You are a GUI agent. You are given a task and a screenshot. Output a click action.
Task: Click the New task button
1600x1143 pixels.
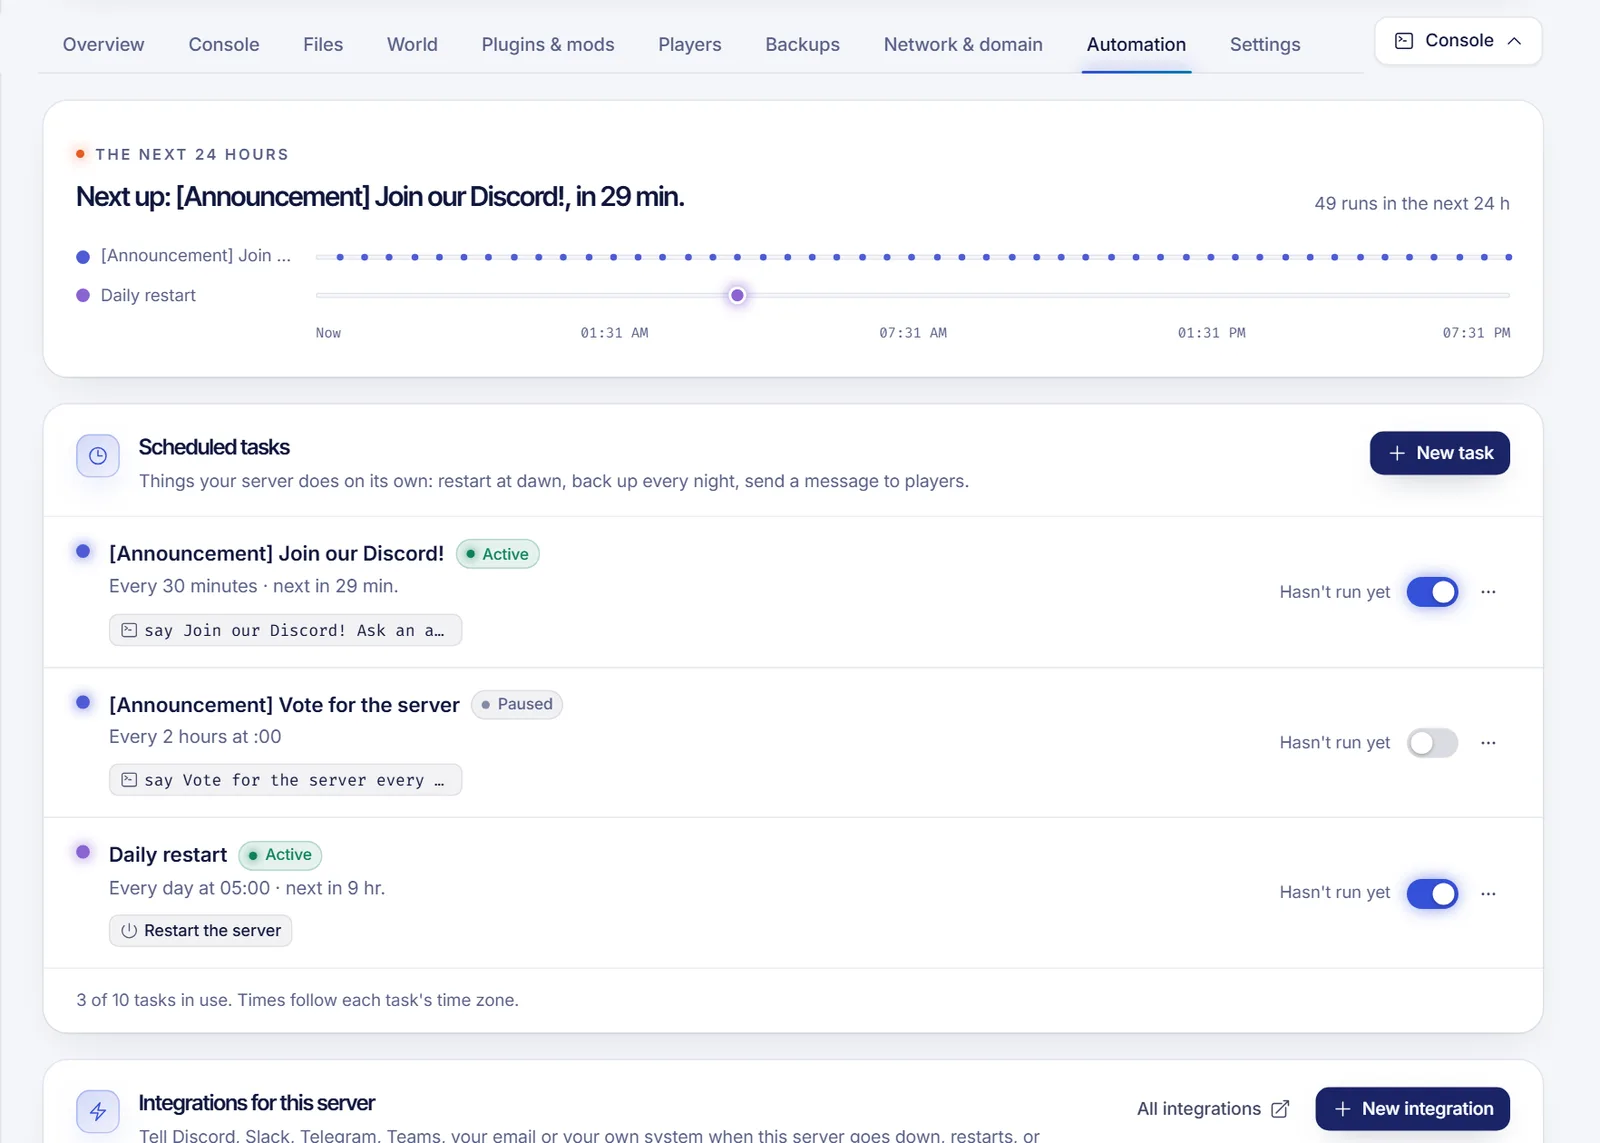[x=1439, y=453]
